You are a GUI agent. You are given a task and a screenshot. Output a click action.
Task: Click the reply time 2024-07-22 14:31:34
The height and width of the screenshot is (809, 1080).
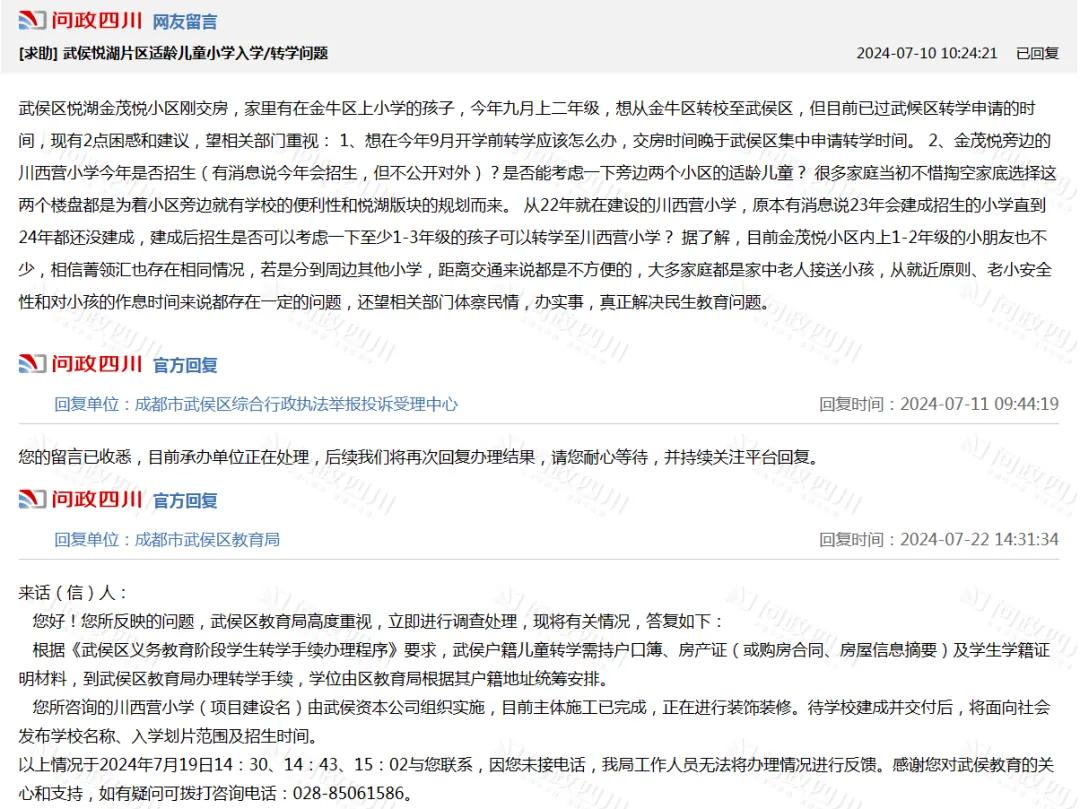(979, 540)
